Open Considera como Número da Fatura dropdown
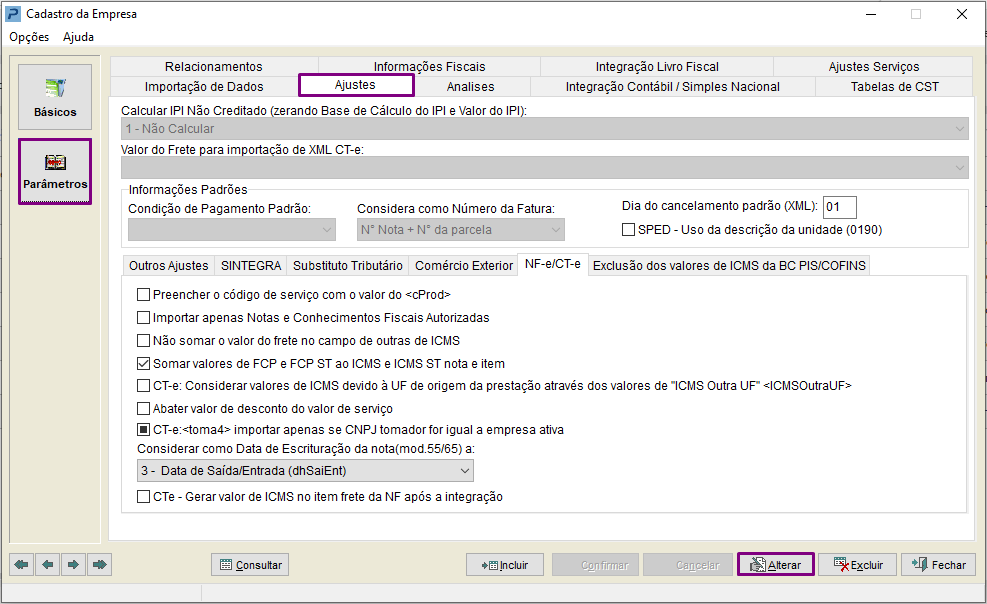This screenshot has width=987, height=604. [x=461, y=230]
